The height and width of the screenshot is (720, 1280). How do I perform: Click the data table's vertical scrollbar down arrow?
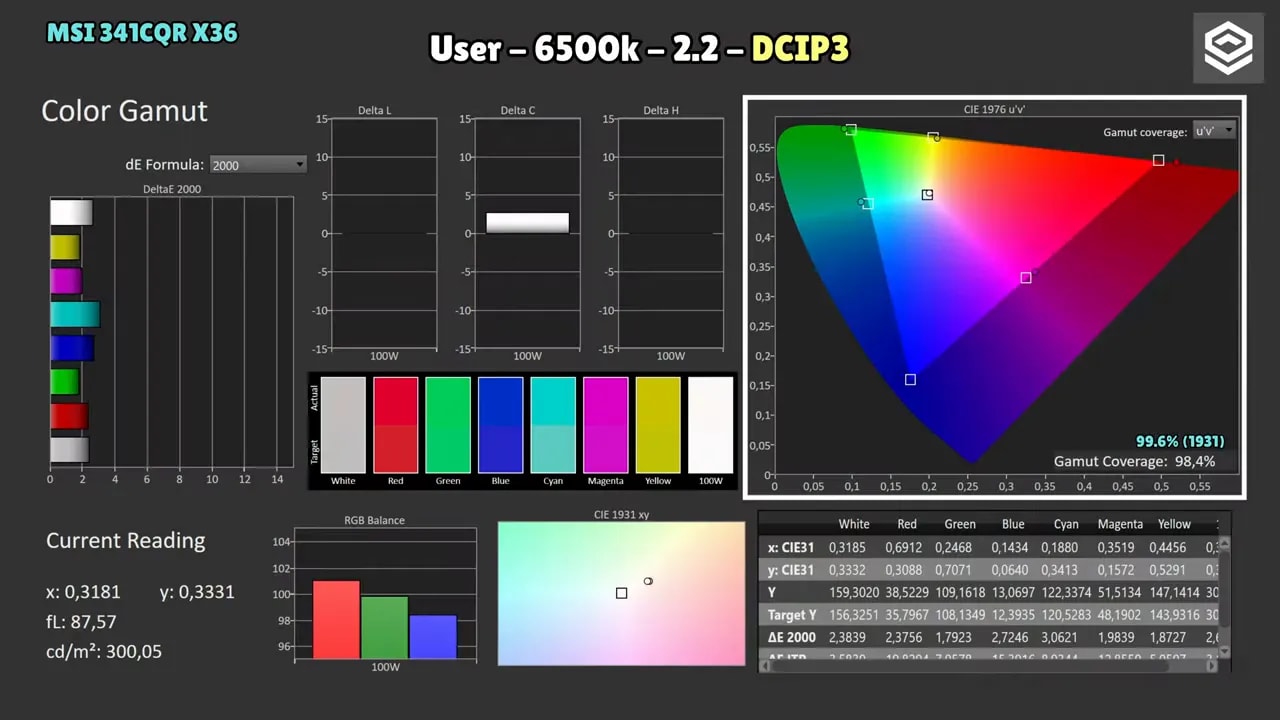pos(1226,652)
